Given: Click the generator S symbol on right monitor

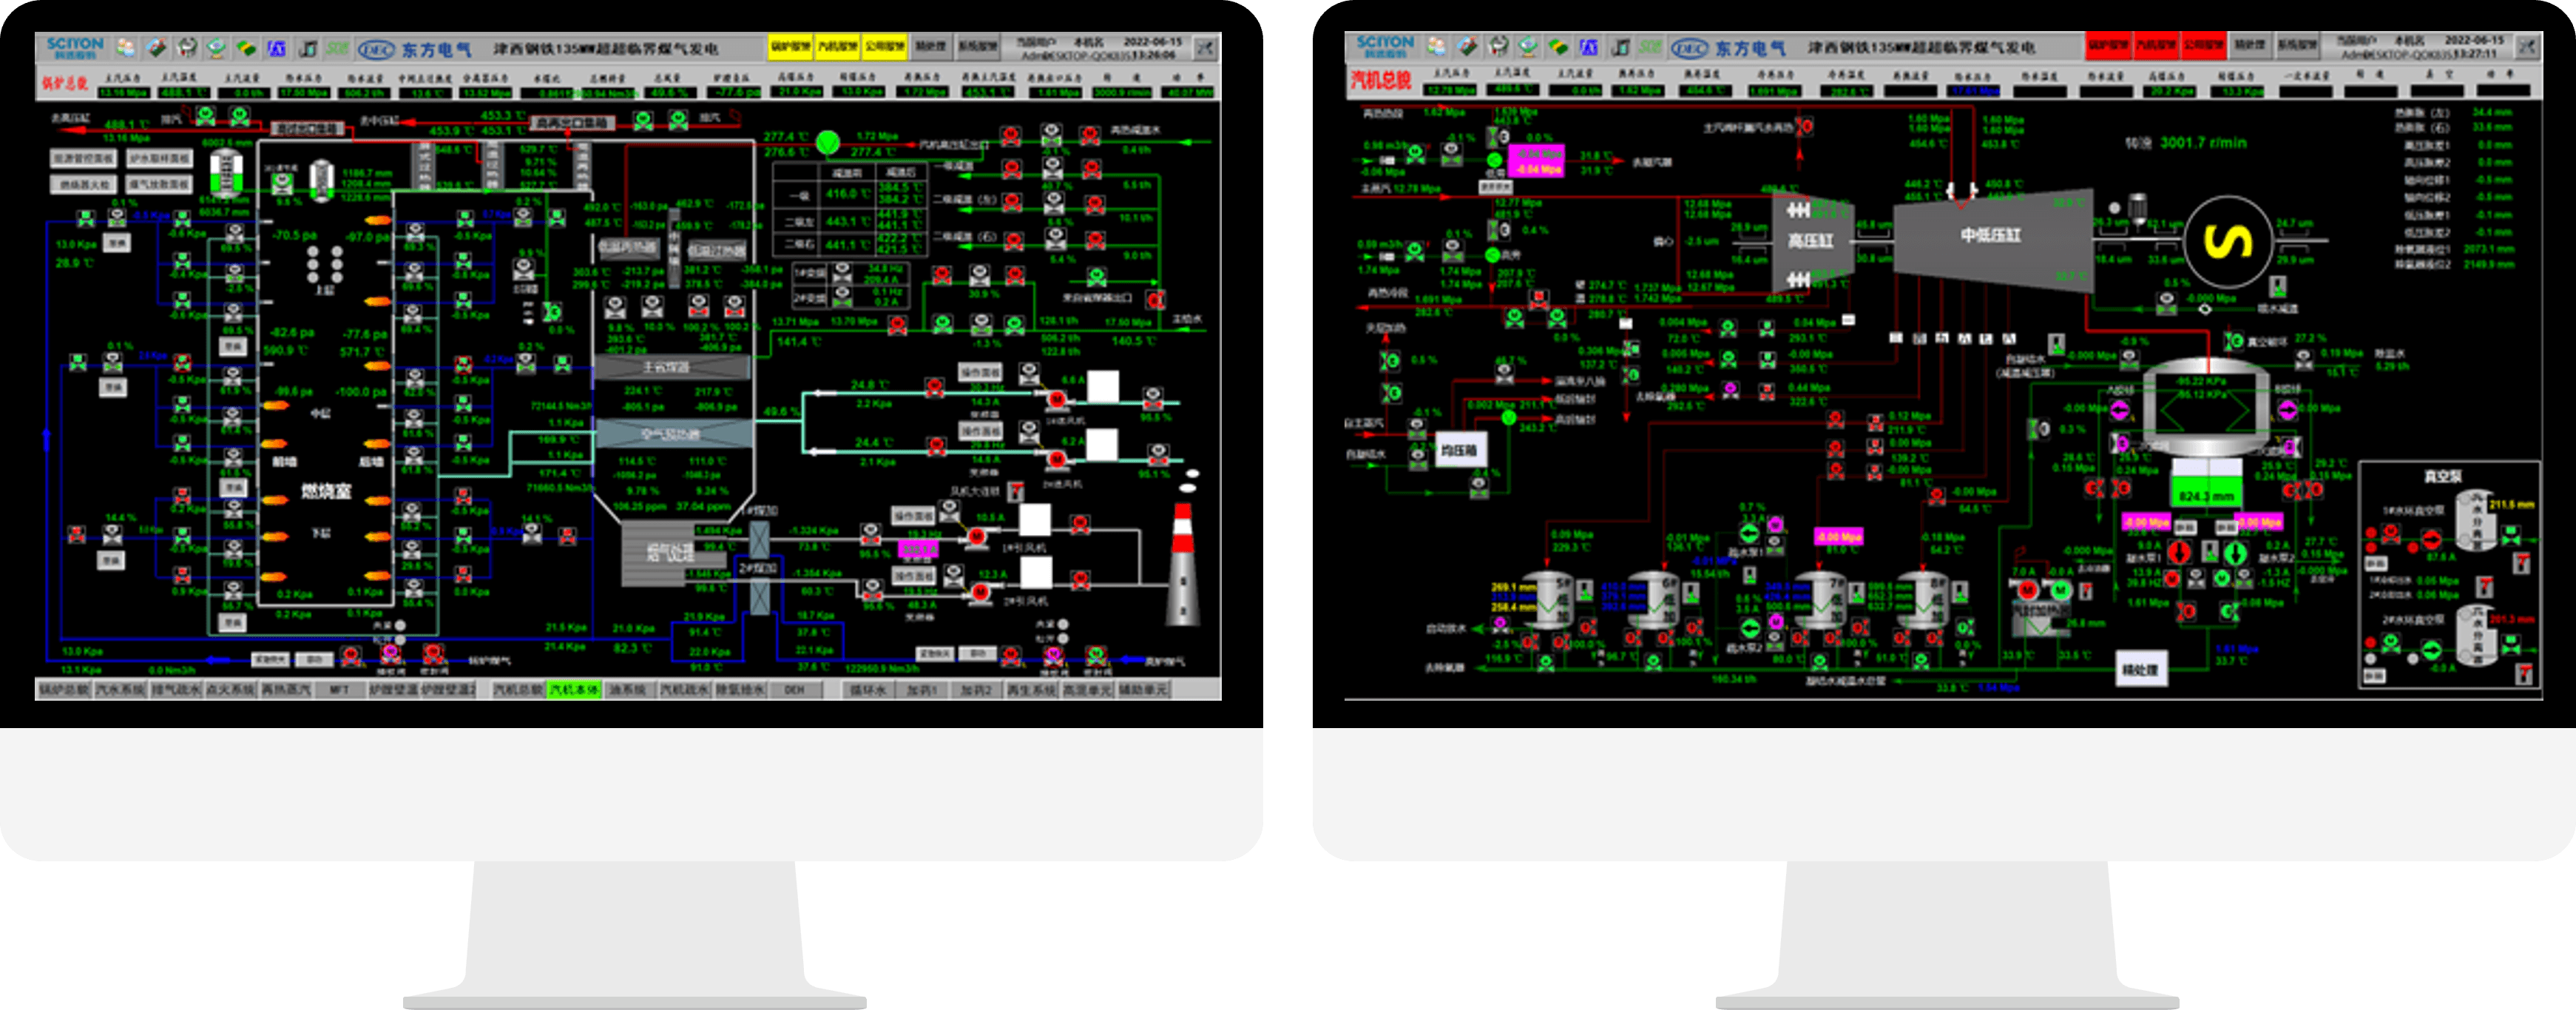Looking at the screenshot, I should coord(2228,241).
